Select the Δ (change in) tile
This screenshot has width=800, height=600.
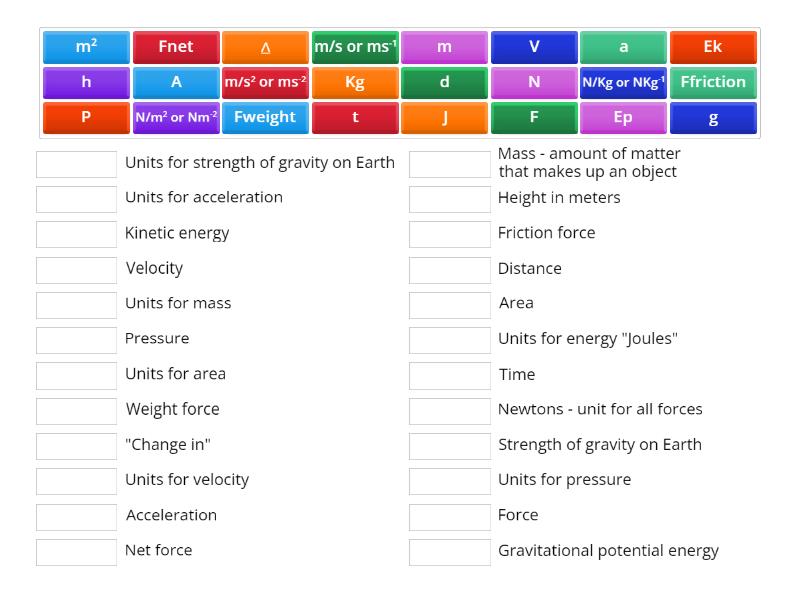tap(266, 46)
